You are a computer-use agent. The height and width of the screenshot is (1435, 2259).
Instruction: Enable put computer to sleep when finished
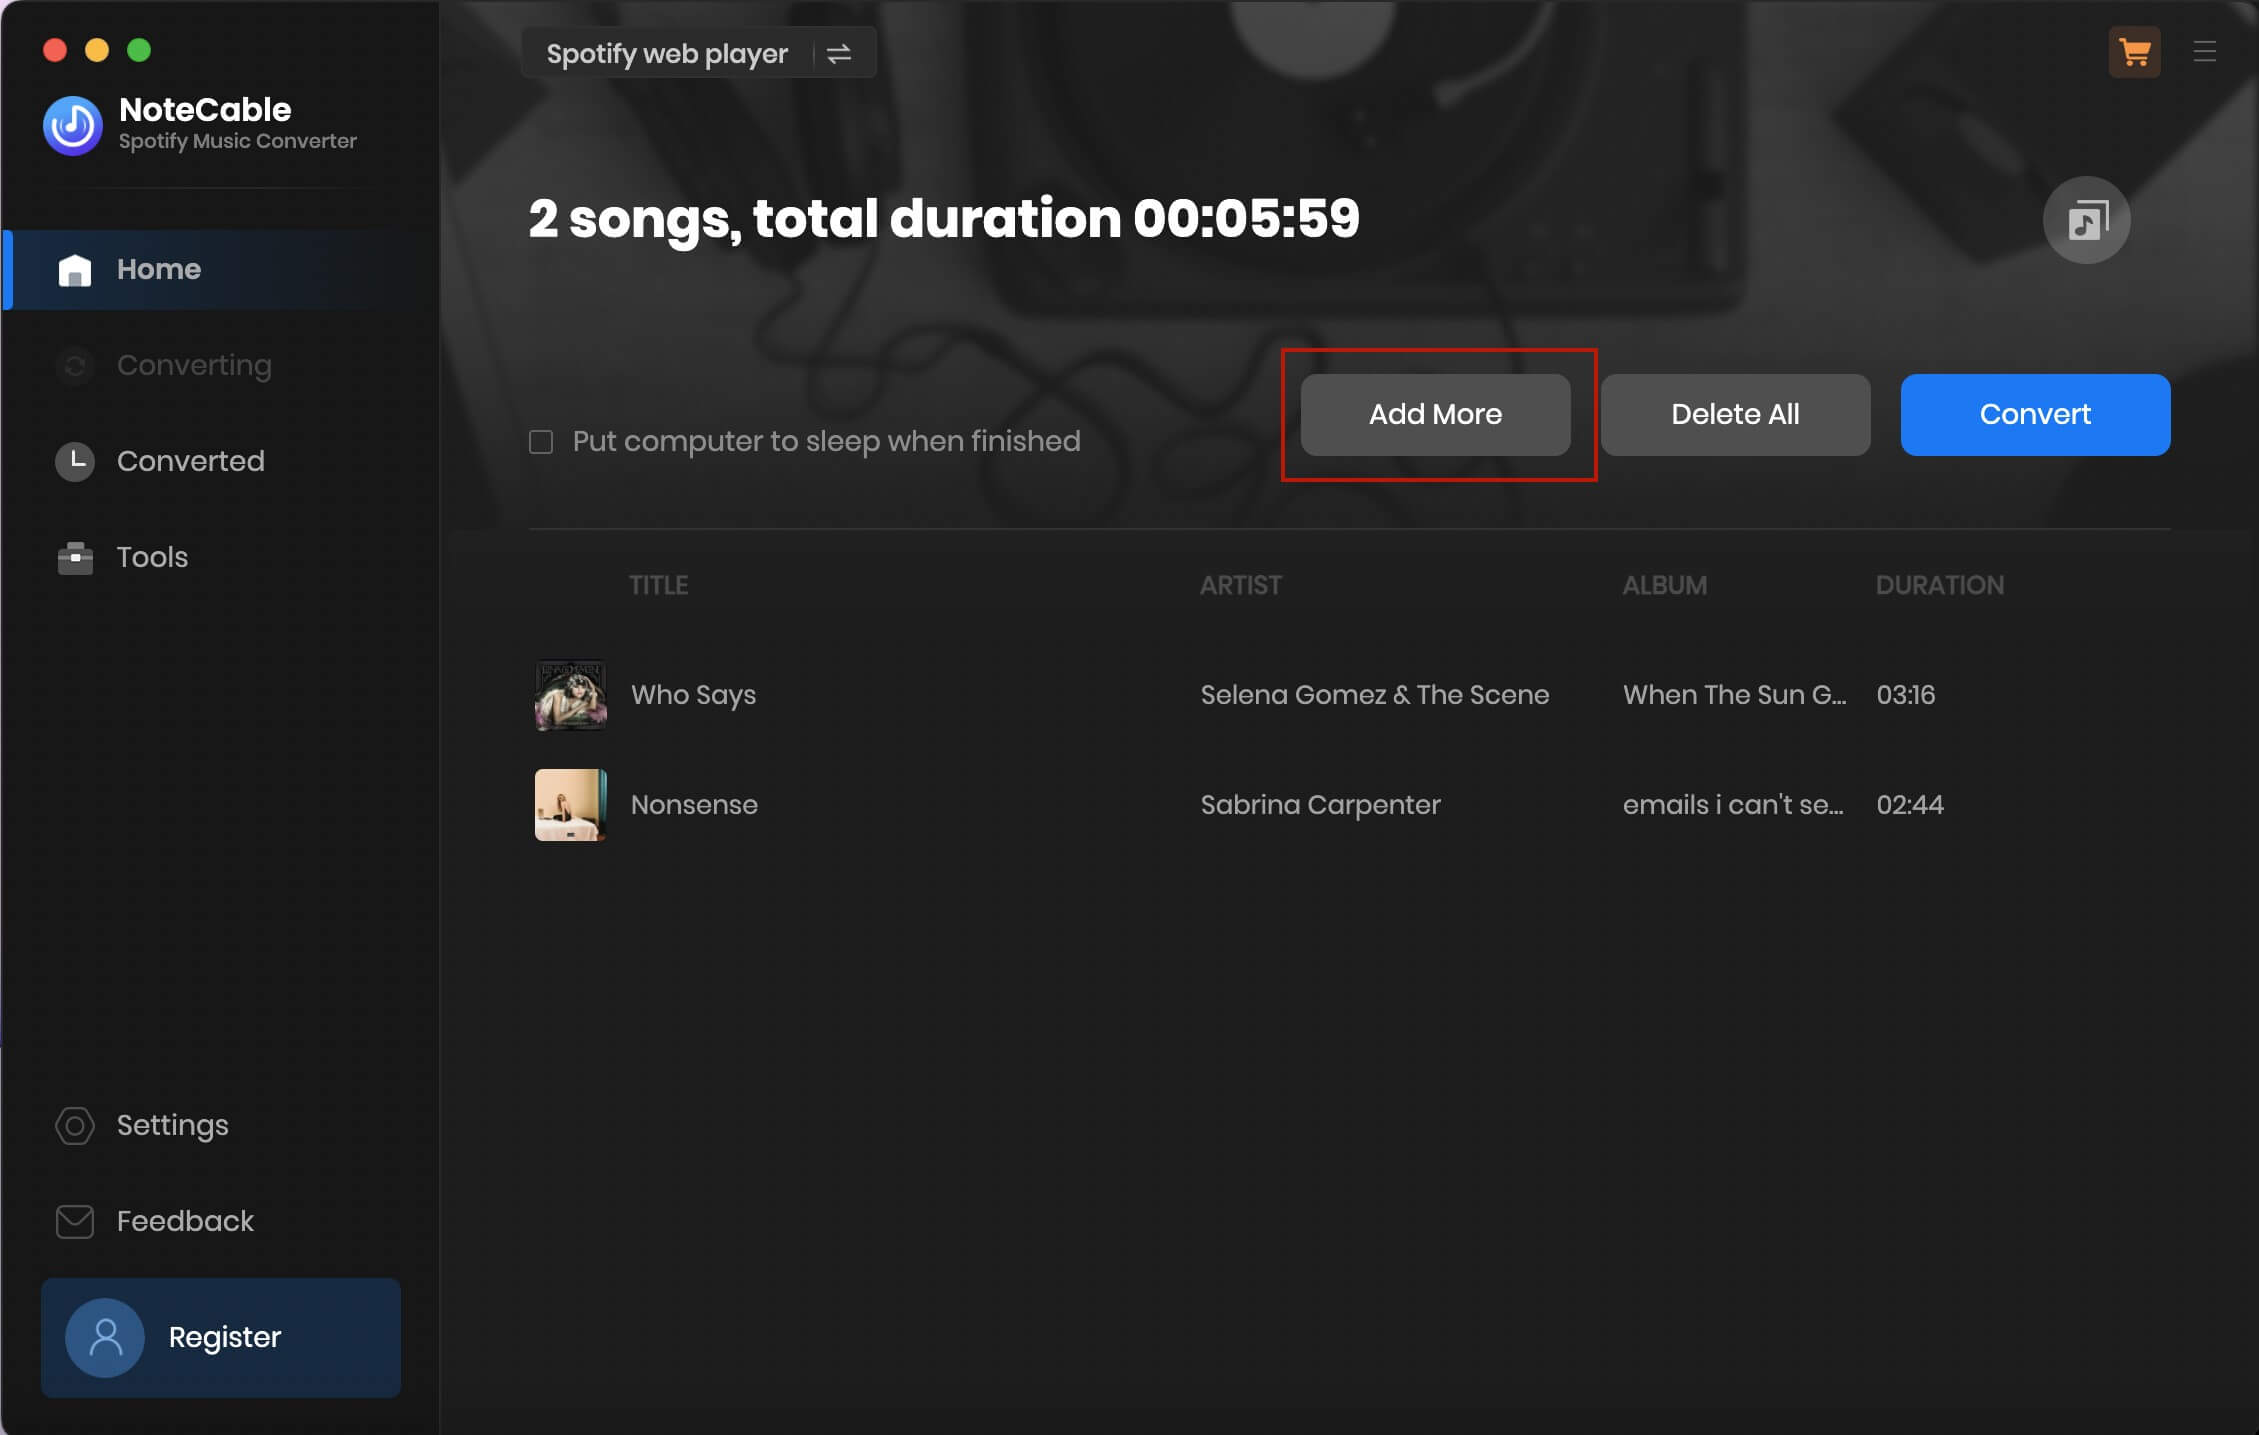click(x=541, y=442)
